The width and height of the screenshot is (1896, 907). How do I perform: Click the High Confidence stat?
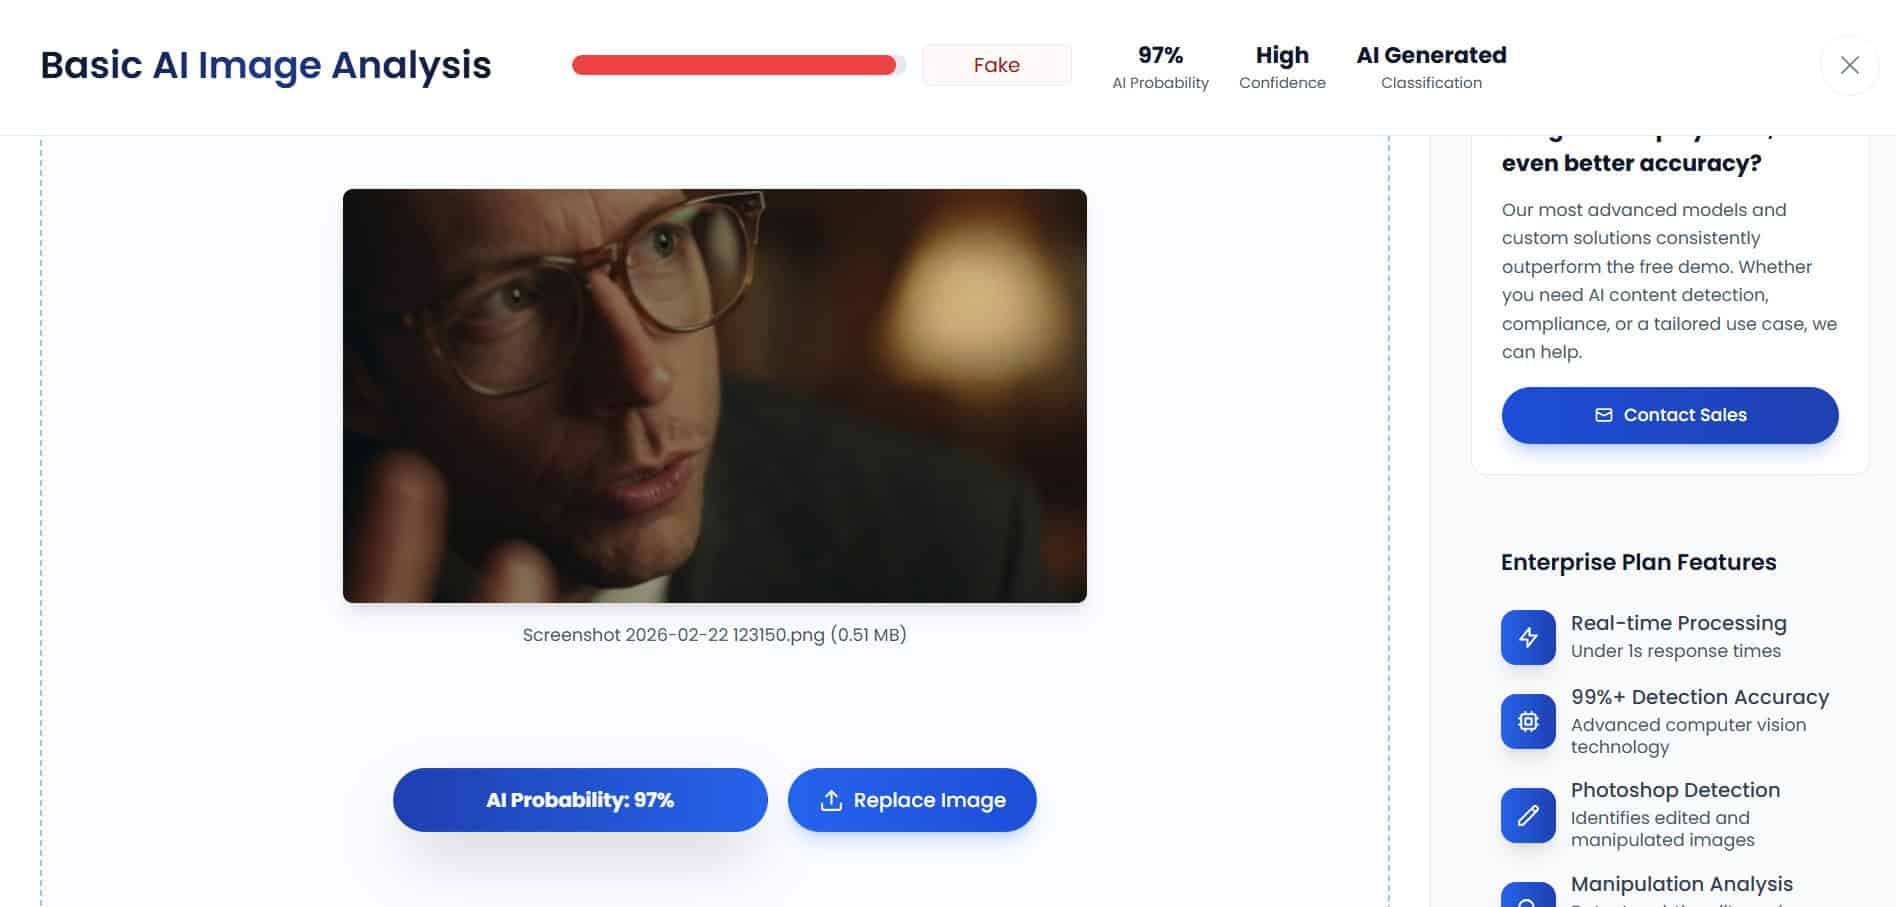click(x=1282, y=67)
